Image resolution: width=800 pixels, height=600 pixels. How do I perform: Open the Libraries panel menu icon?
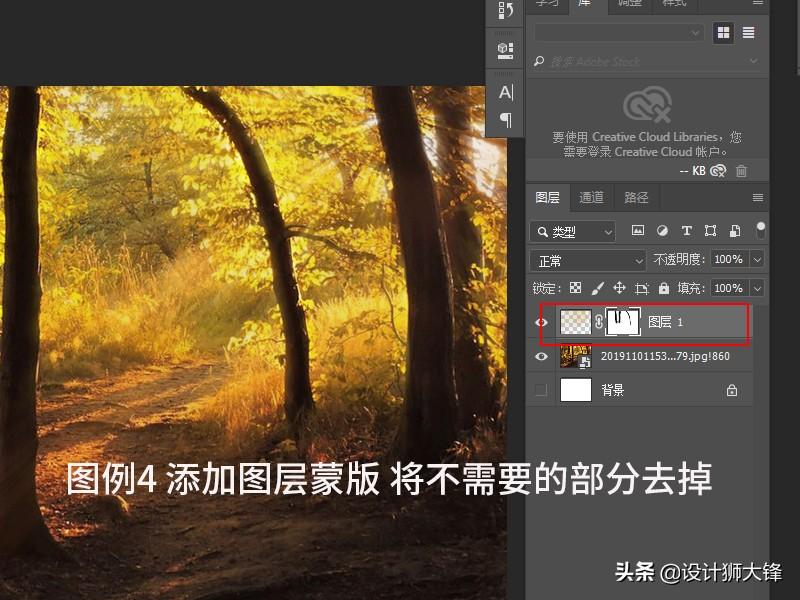[758, 3]
